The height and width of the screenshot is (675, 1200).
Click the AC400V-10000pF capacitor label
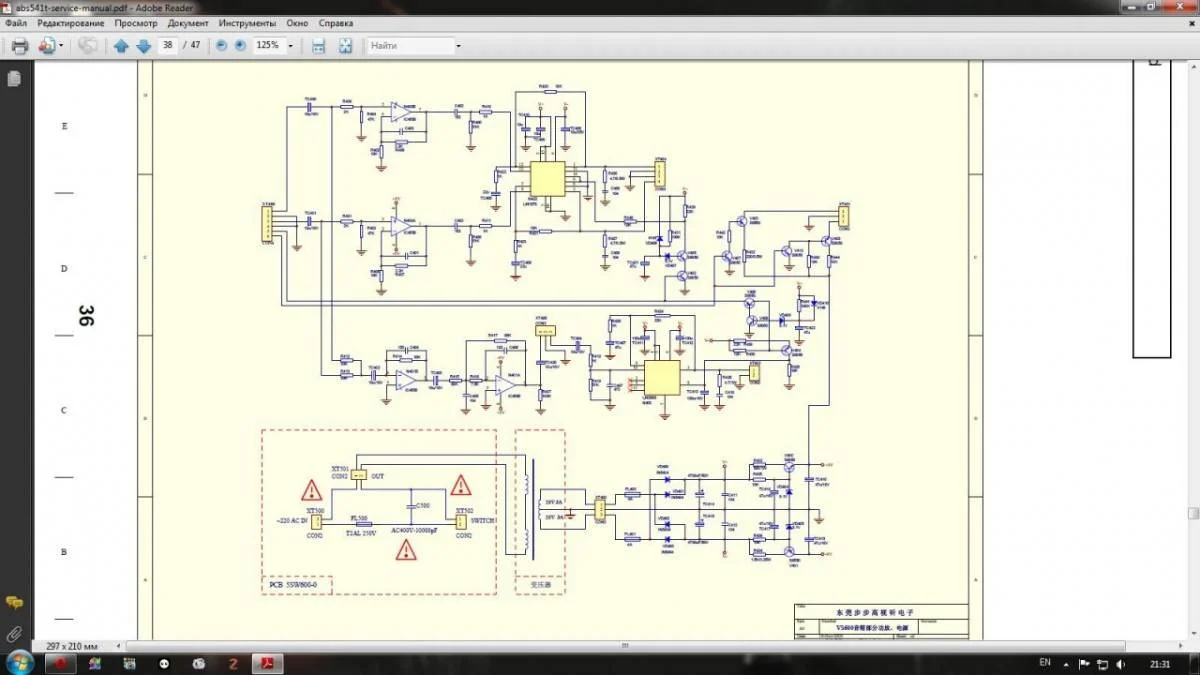(x=412, y=530)
